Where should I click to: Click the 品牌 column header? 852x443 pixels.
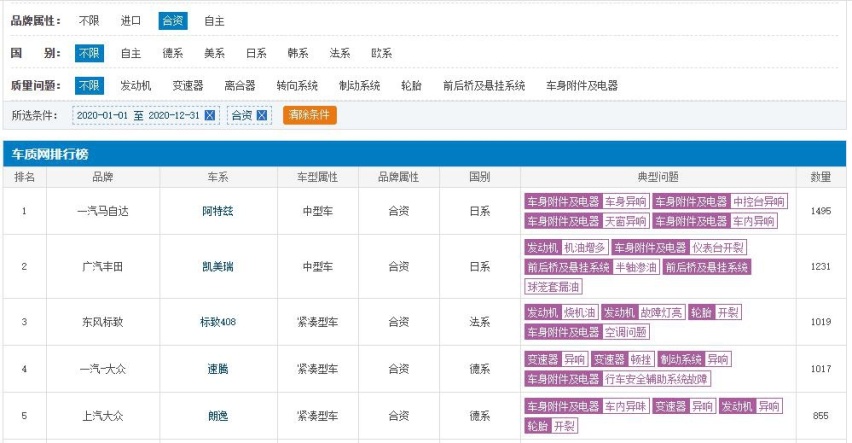point(103,177)
